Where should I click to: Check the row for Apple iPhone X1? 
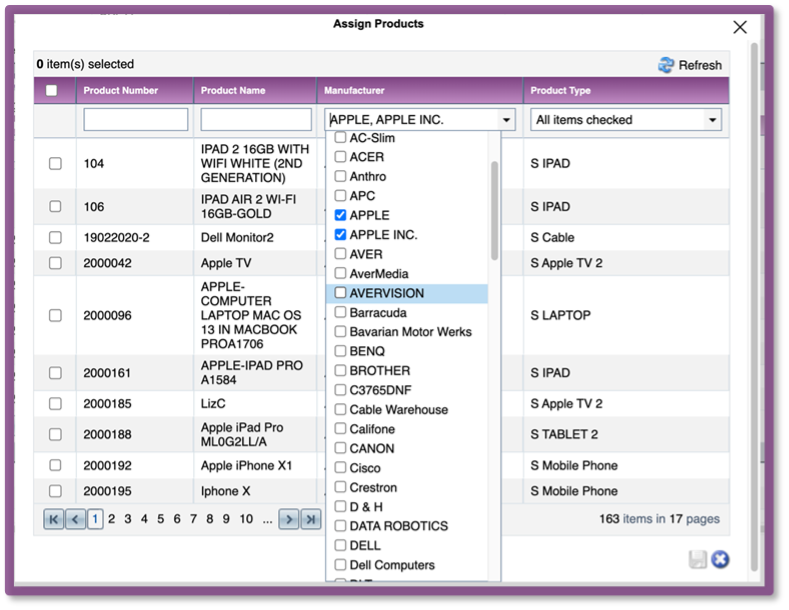(55, 465)
